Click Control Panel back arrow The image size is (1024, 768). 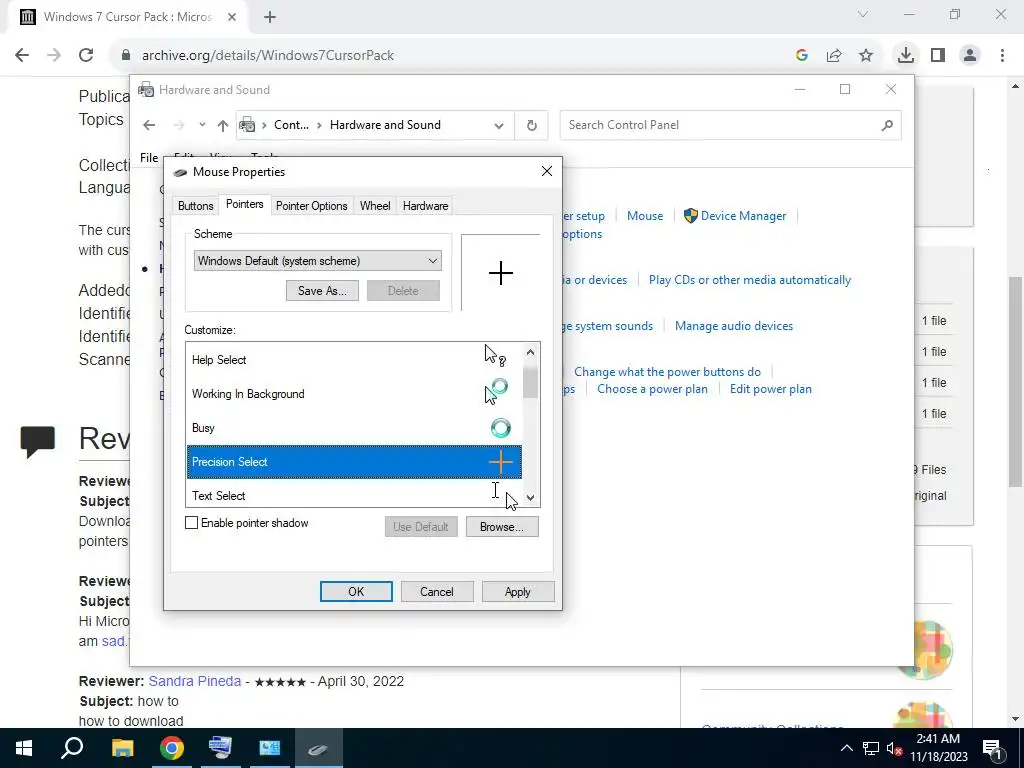(x=149, y=125)
